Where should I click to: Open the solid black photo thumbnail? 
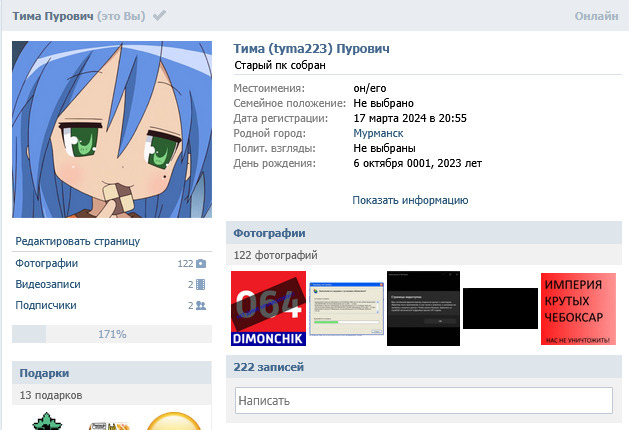pos(500,309)
